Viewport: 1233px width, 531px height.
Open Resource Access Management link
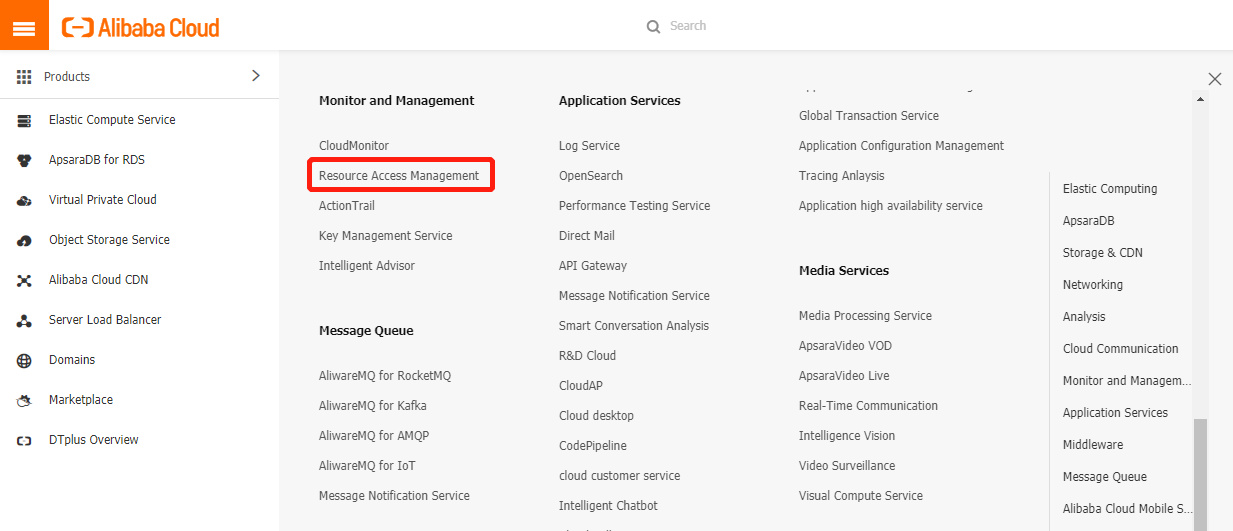[x=399, y=176]
